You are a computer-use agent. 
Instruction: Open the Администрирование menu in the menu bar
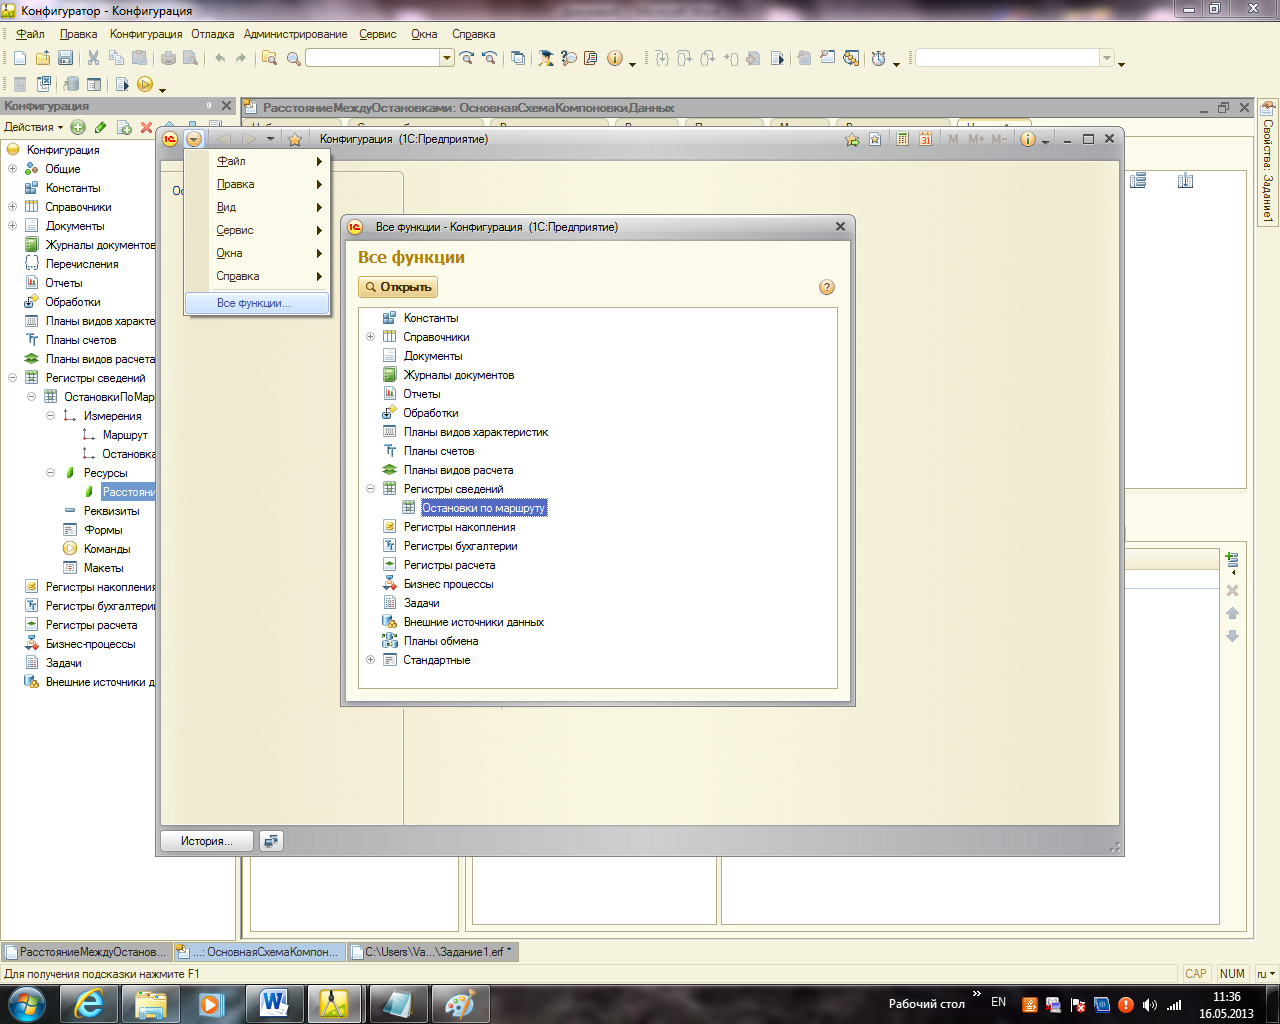pyautogui.click(x=295, y=34)
